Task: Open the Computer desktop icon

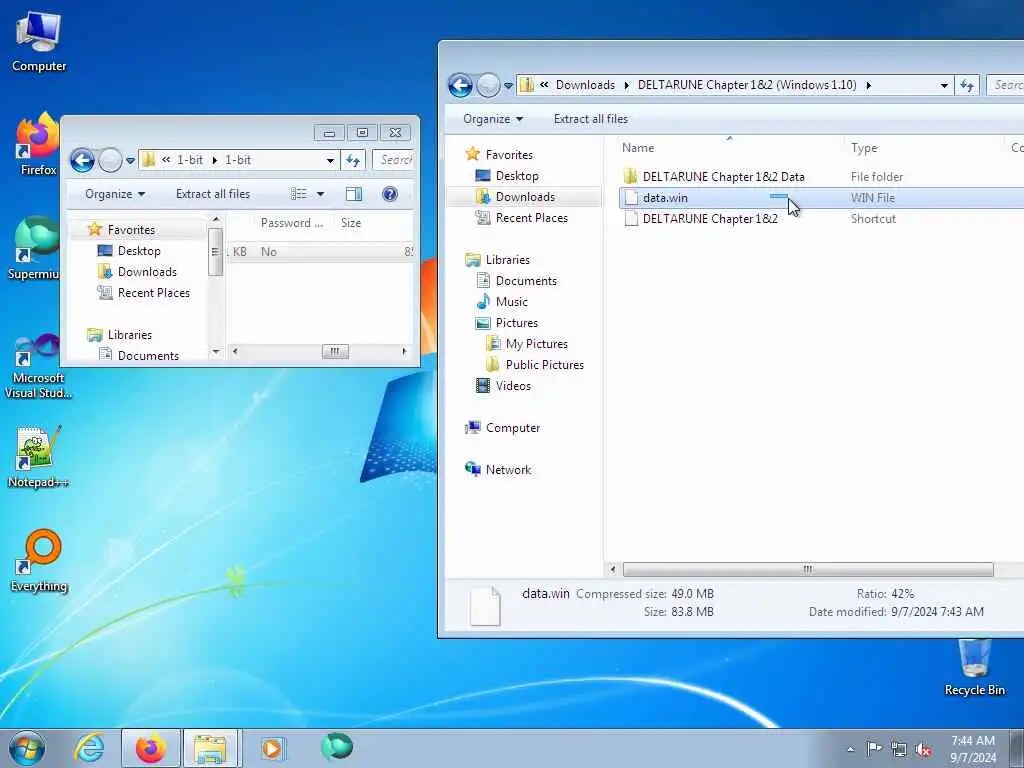Action: (39, 41)
